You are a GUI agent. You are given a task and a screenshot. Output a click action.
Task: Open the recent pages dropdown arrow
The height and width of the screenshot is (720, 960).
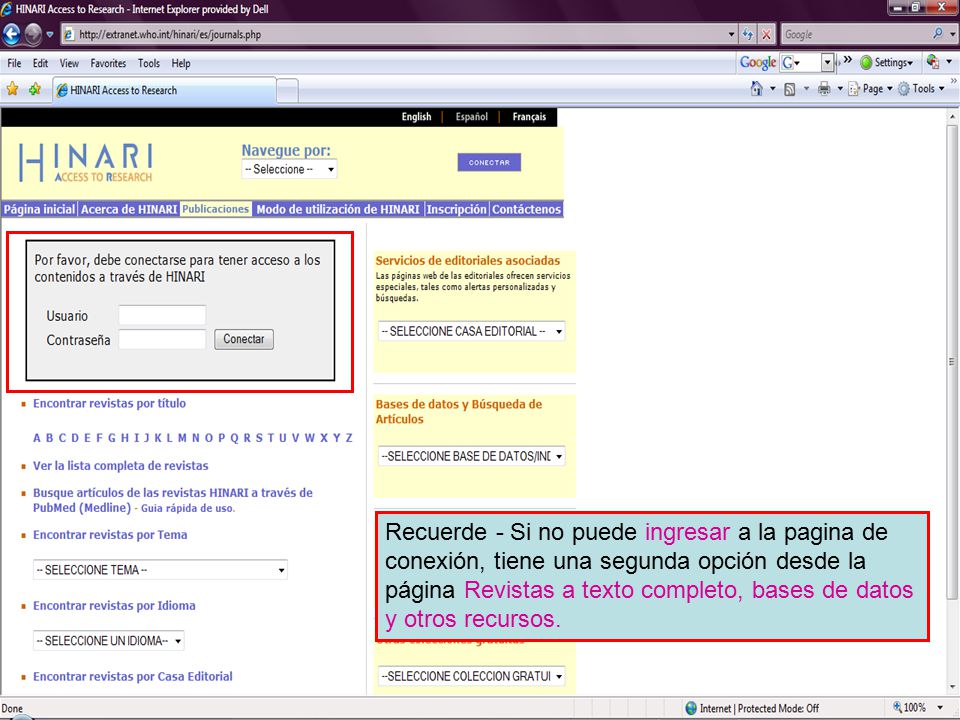50,35
